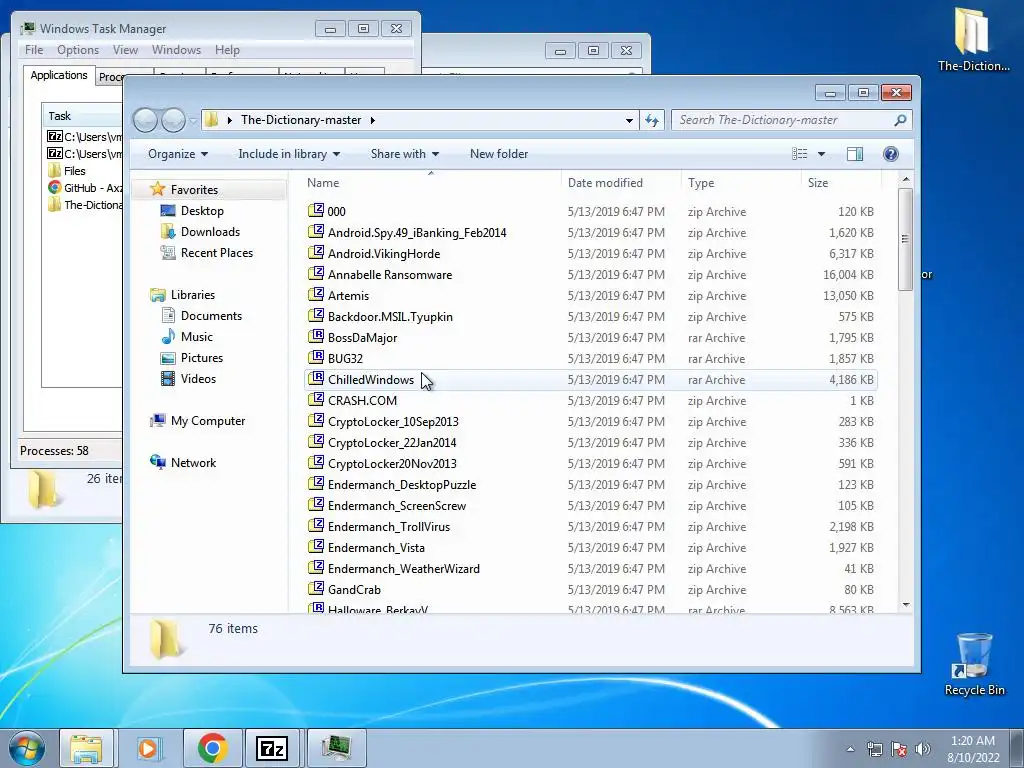Select the BUG32 rar archive icon
The height and width of the screenshot is (768, 1024).
tap(316, 357)
